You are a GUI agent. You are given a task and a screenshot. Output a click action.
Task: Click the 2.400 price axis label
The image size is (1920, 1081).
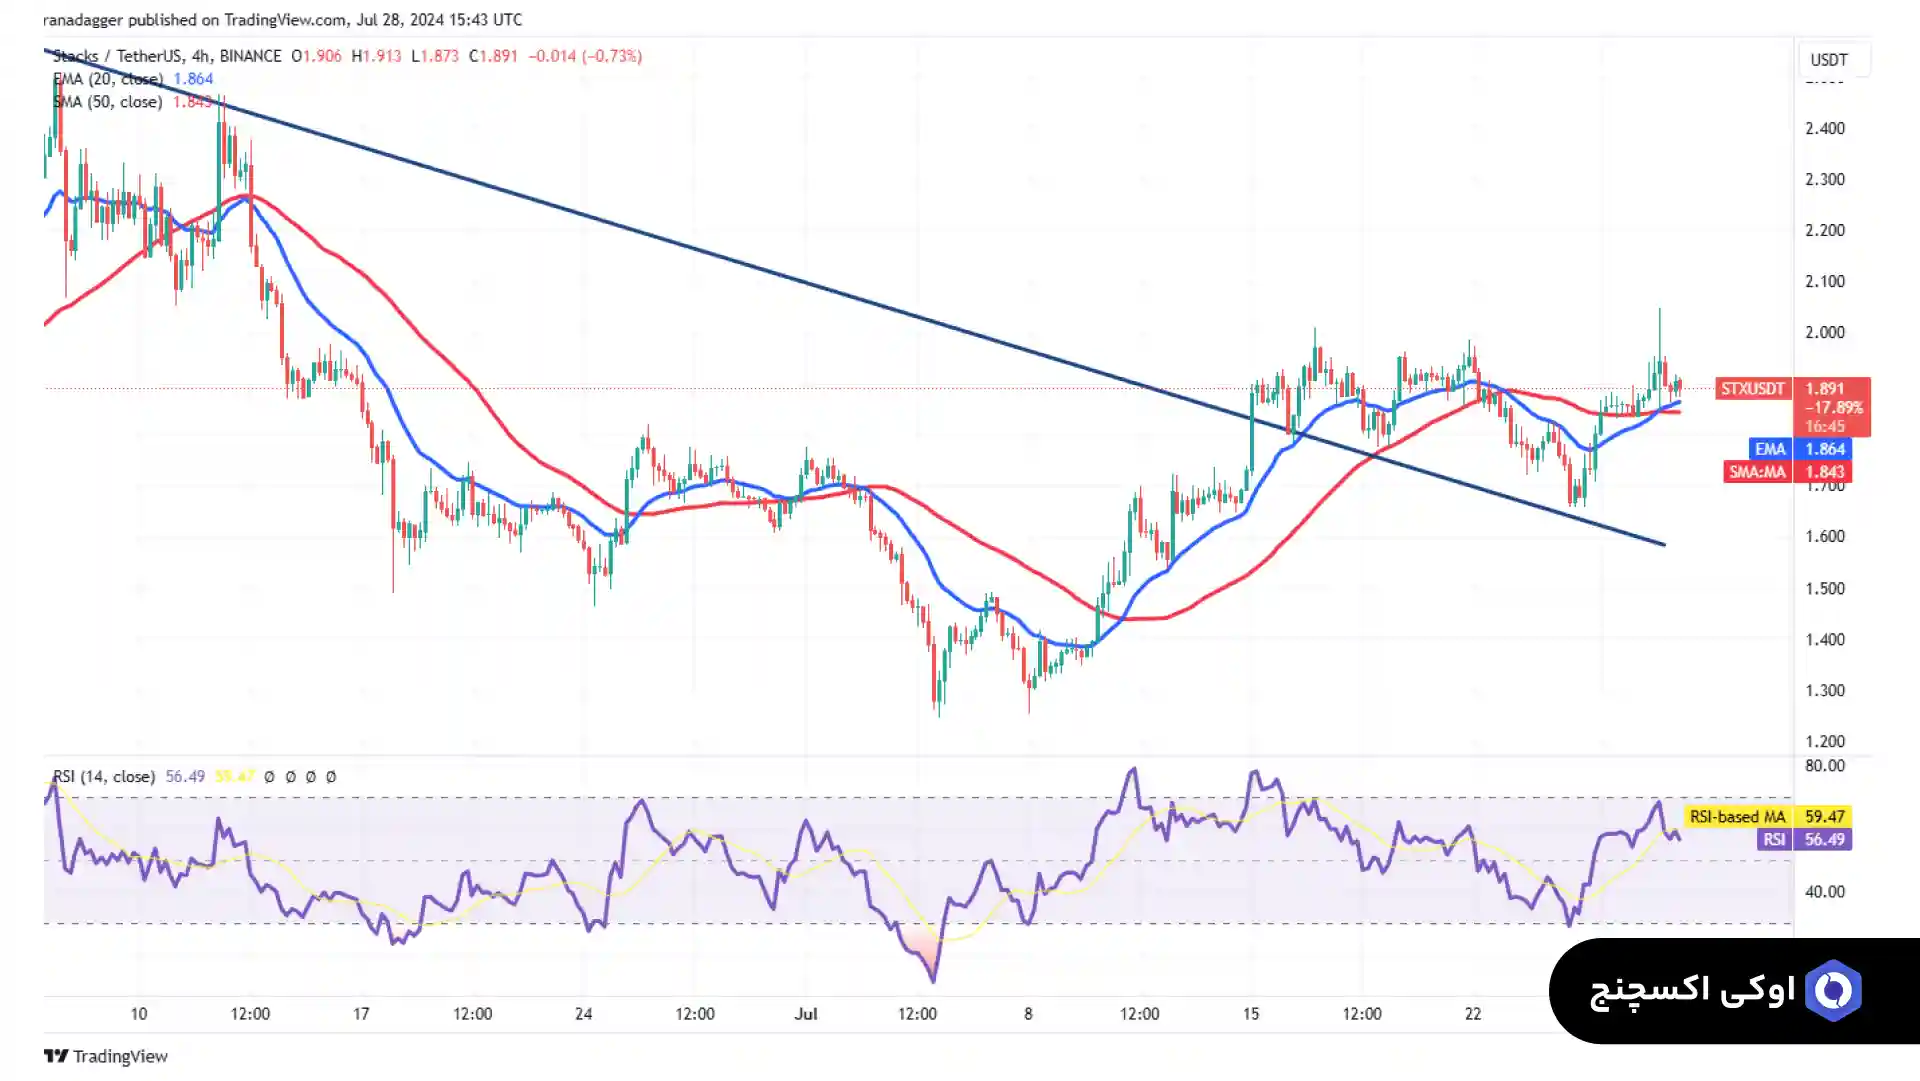click(1825, 128)
